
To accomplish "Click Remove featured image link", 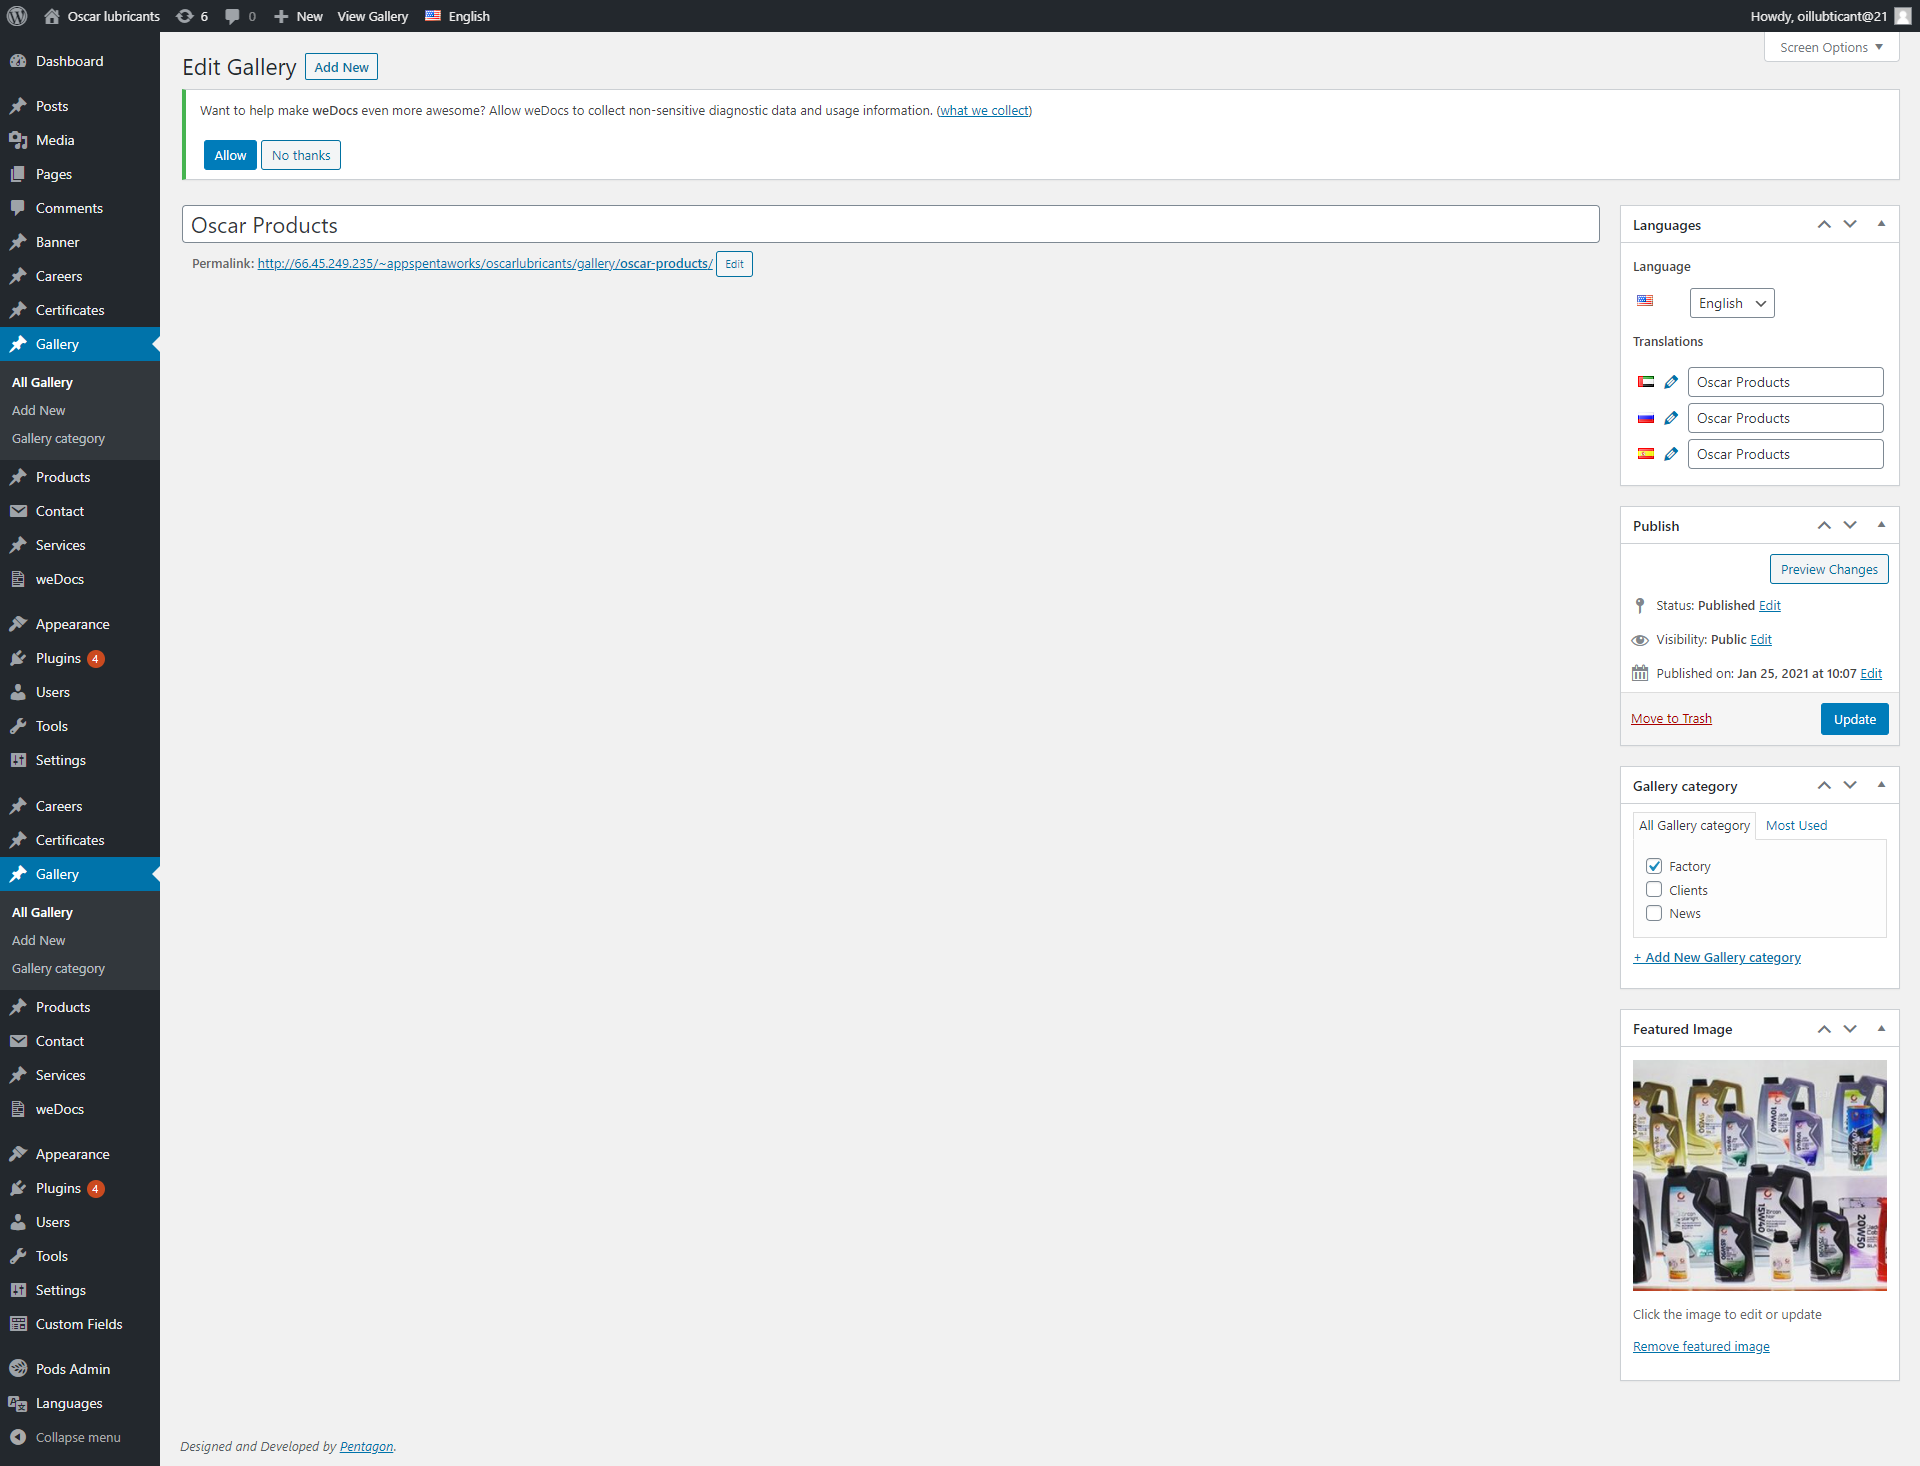I will (1701, 1346).
